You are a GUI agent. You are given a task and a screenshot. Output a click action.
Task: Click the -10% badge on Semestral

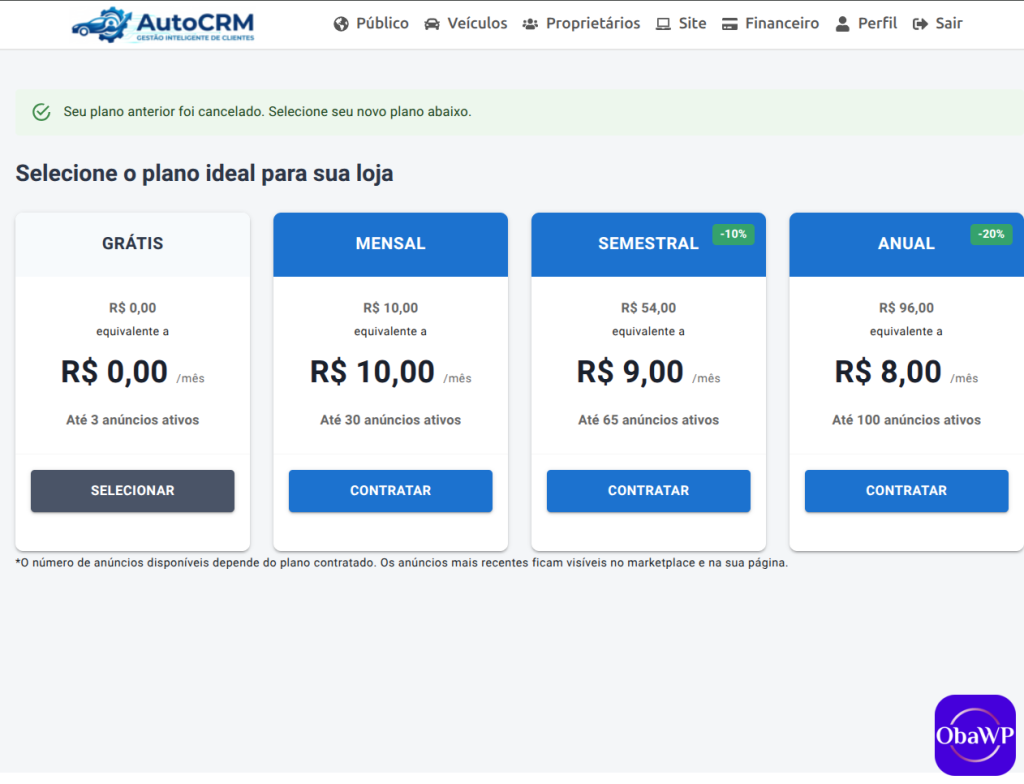[733, 235]
